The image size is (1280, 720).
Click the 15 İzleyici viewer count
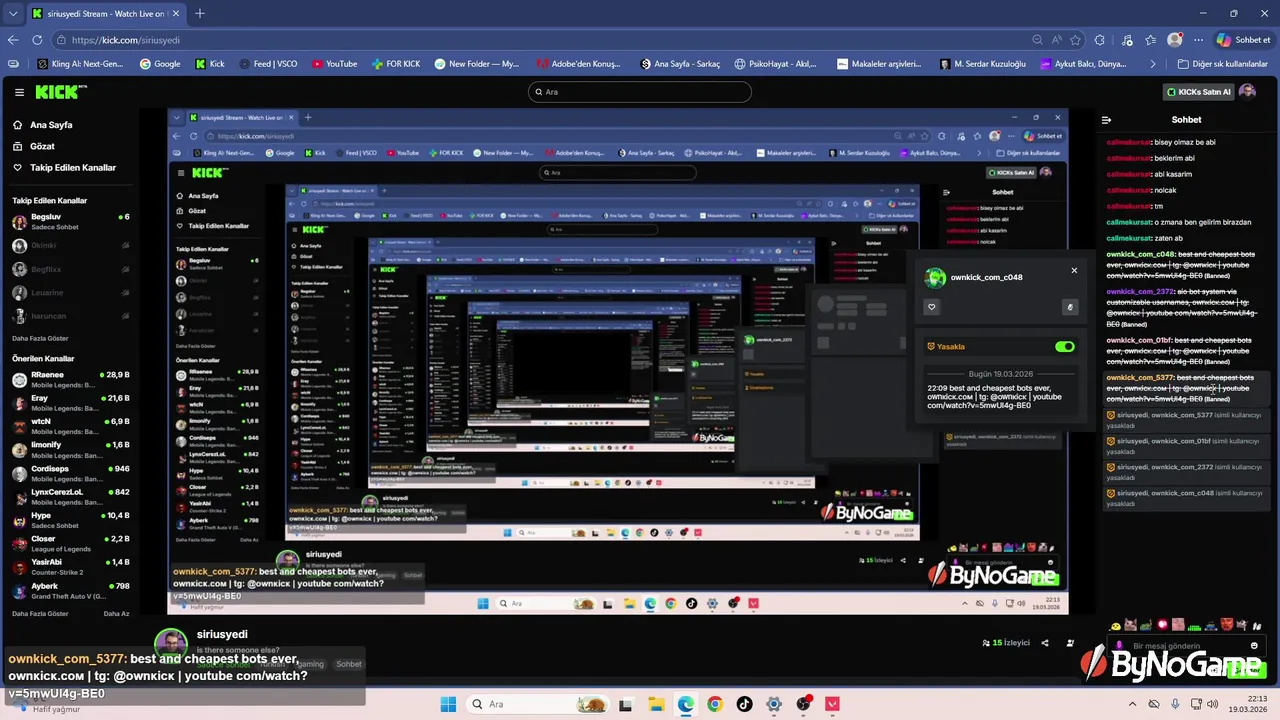tap(1006, 643)
